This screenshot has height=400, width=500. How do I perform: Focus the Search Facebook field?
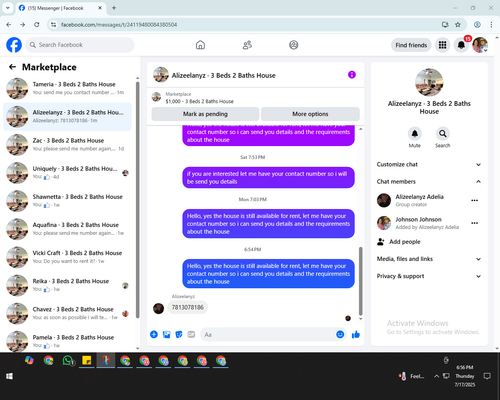click(x=80, y=45)
